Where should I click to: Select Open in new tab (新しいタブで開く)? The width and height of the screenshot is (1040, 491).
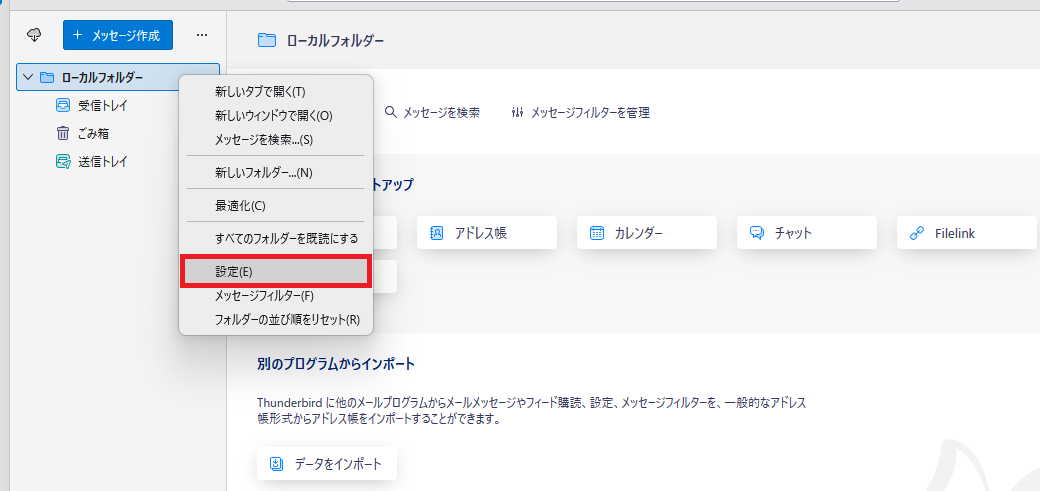point(260,91)
